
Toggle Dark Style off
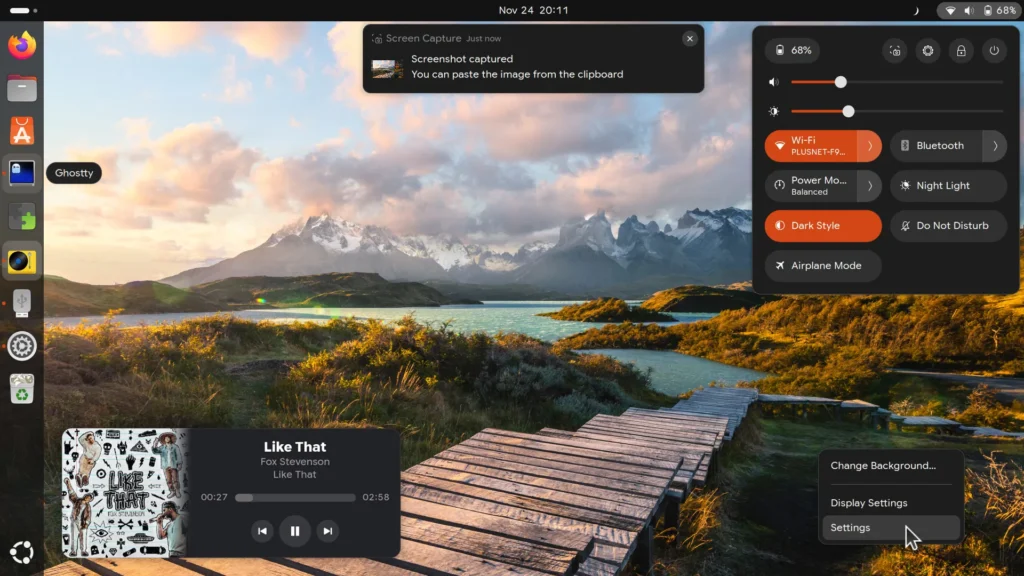coord(822,226)
